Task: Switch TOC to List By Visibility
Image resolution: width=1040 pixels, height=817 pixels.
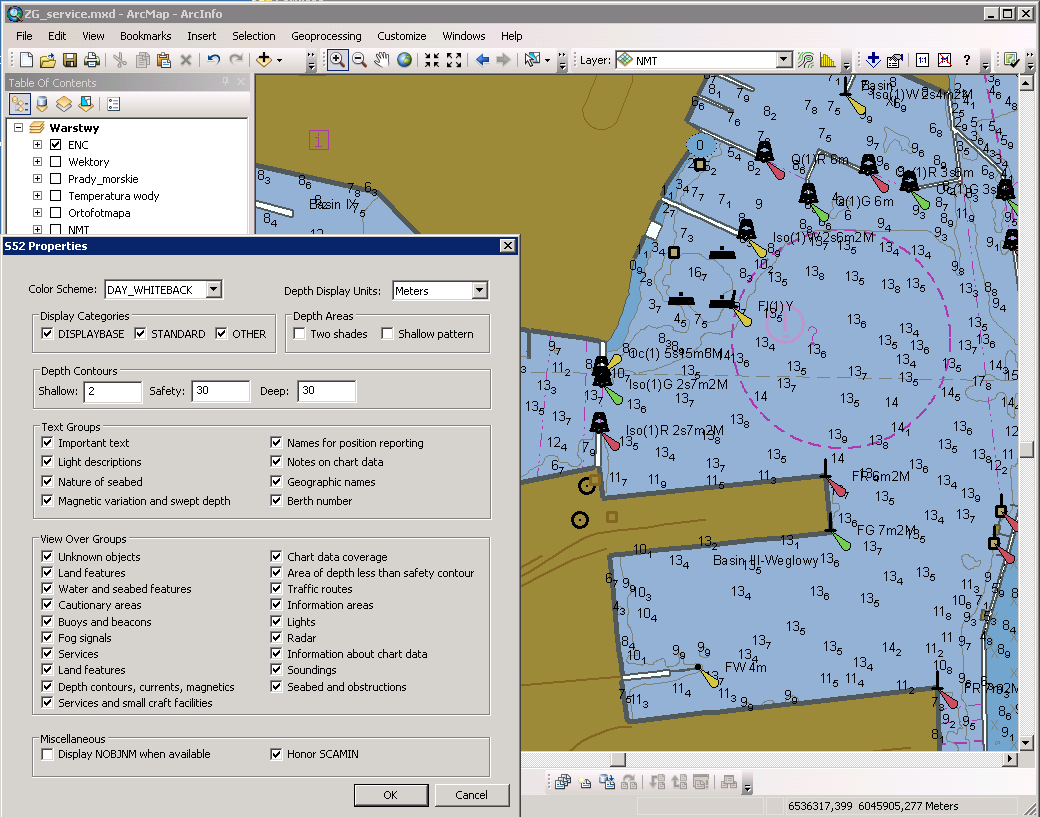Action: 64,104
